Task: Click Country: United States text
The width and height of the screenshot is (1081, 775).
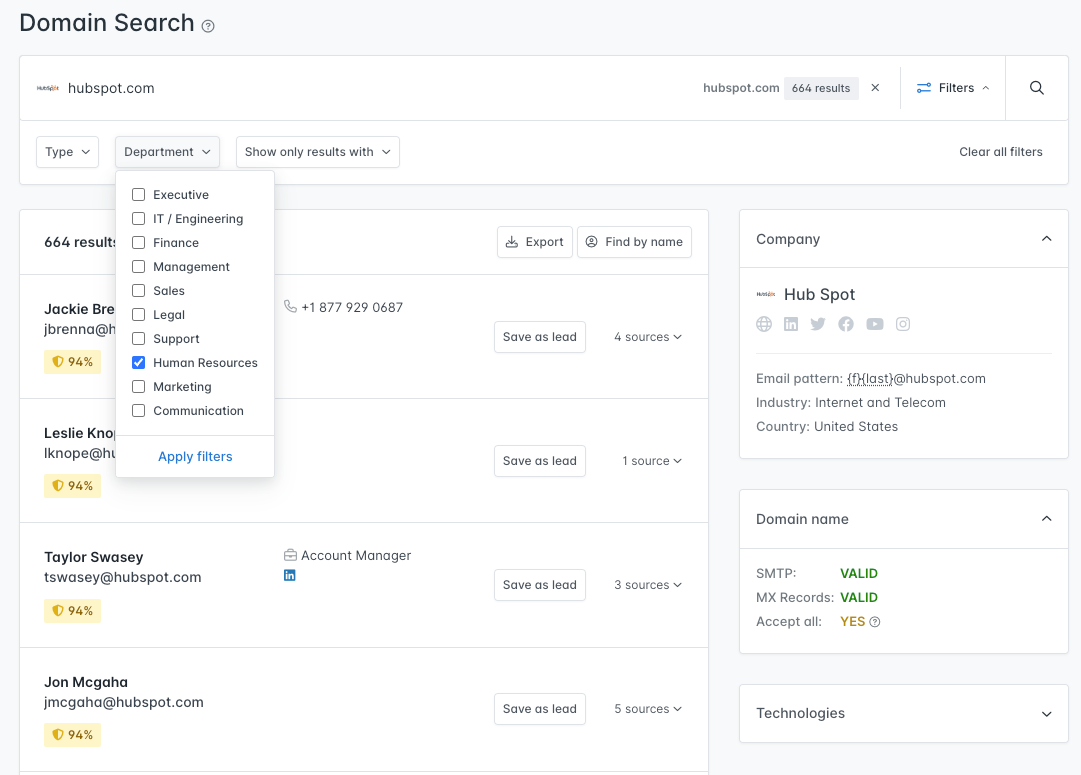Action: pyautogui.click(x=827, y=427)
